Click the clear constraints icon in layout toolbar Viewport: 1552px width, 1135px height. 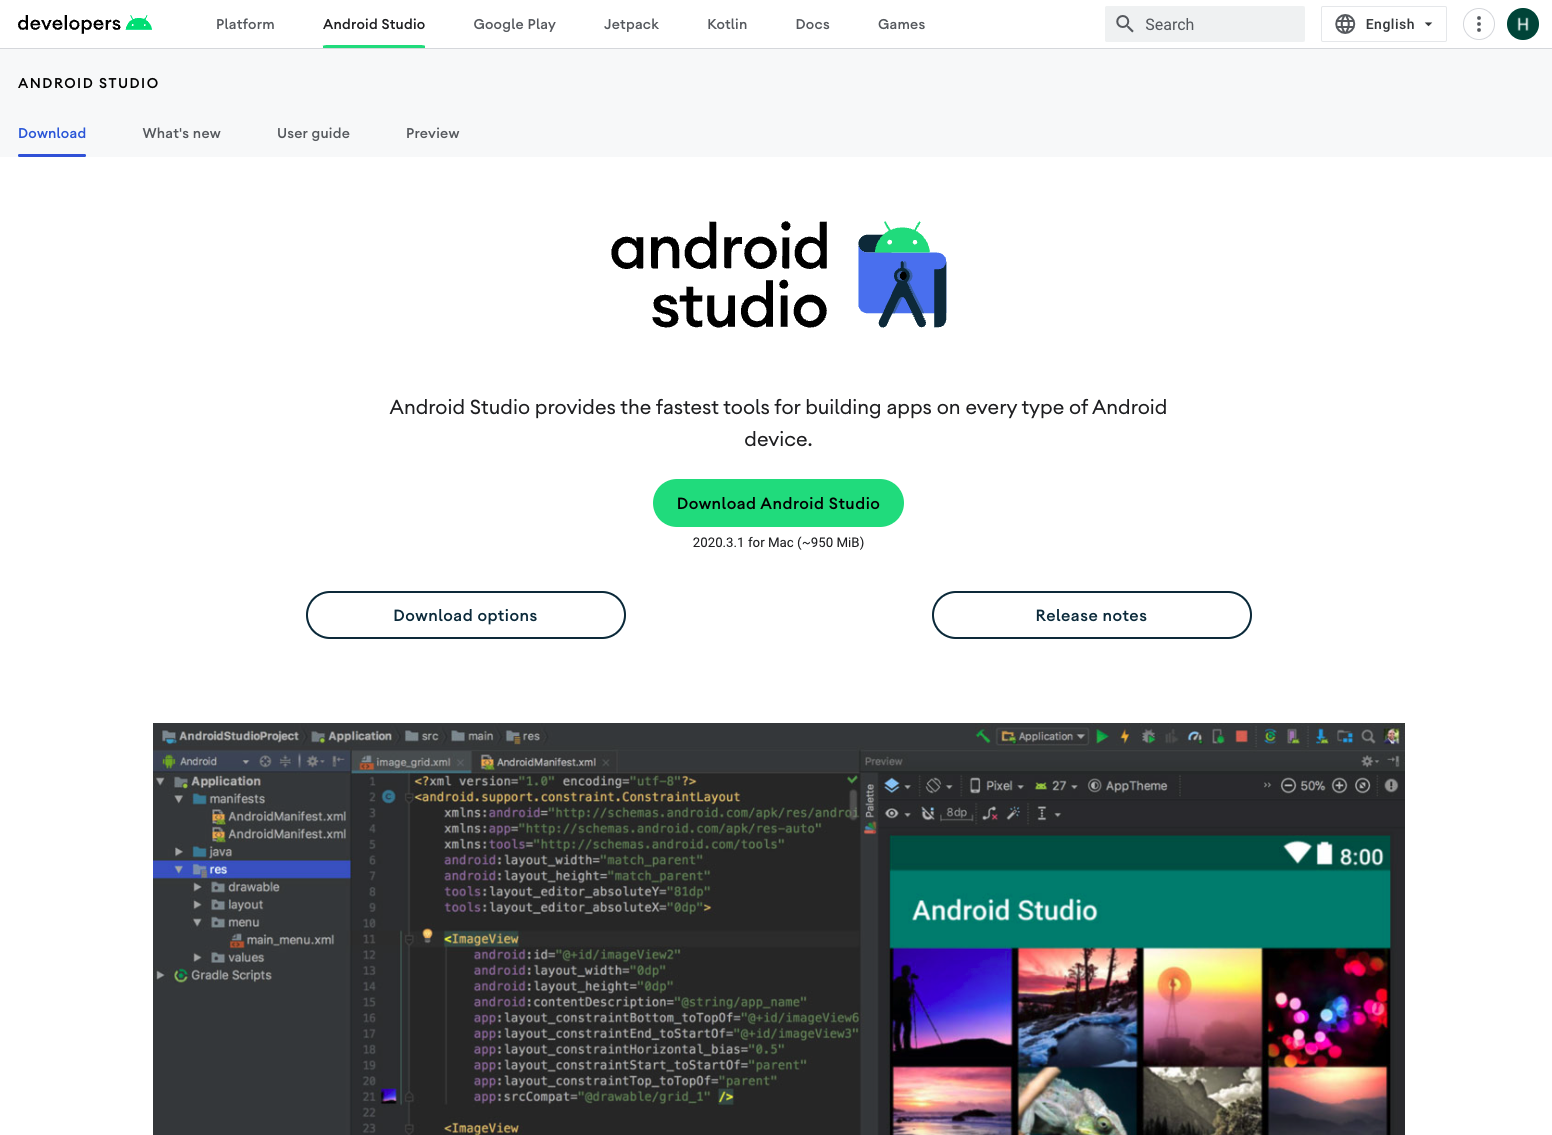tap(990, 813)
